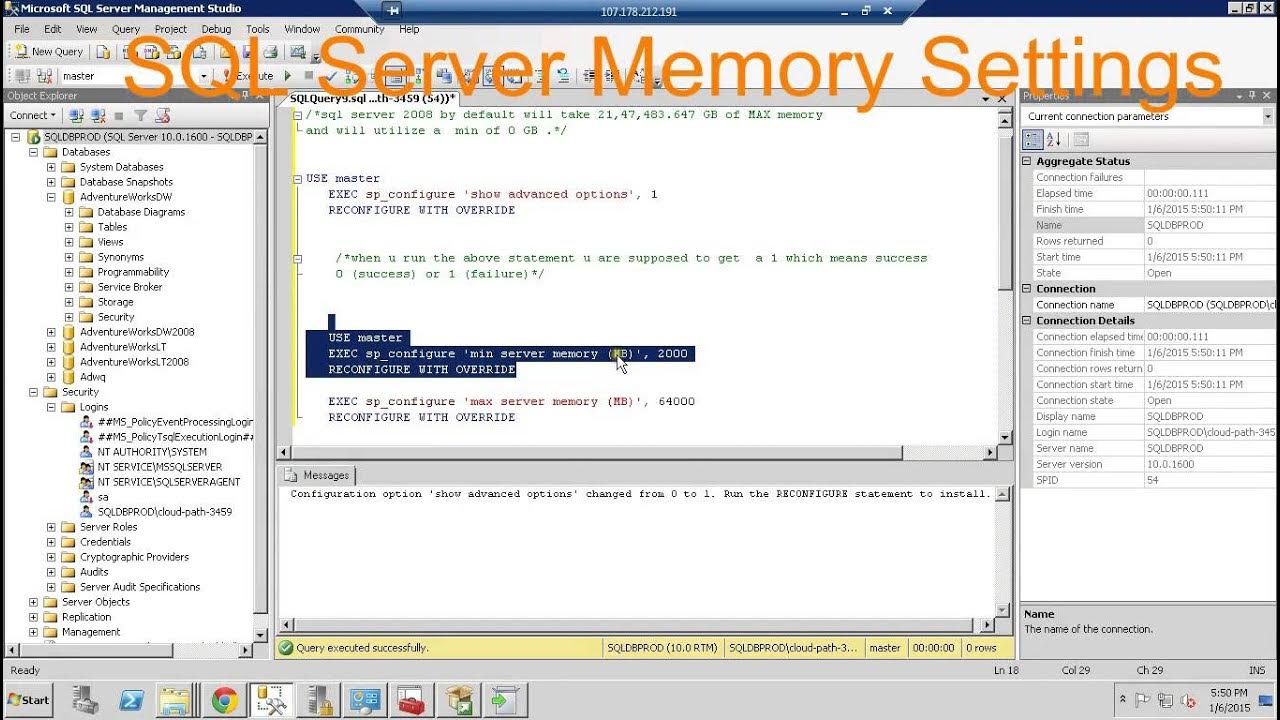Close the SQLQuery9.sql query tab
The height and width of the screenshot is (720, 1280).
(x=1003, y=98)
